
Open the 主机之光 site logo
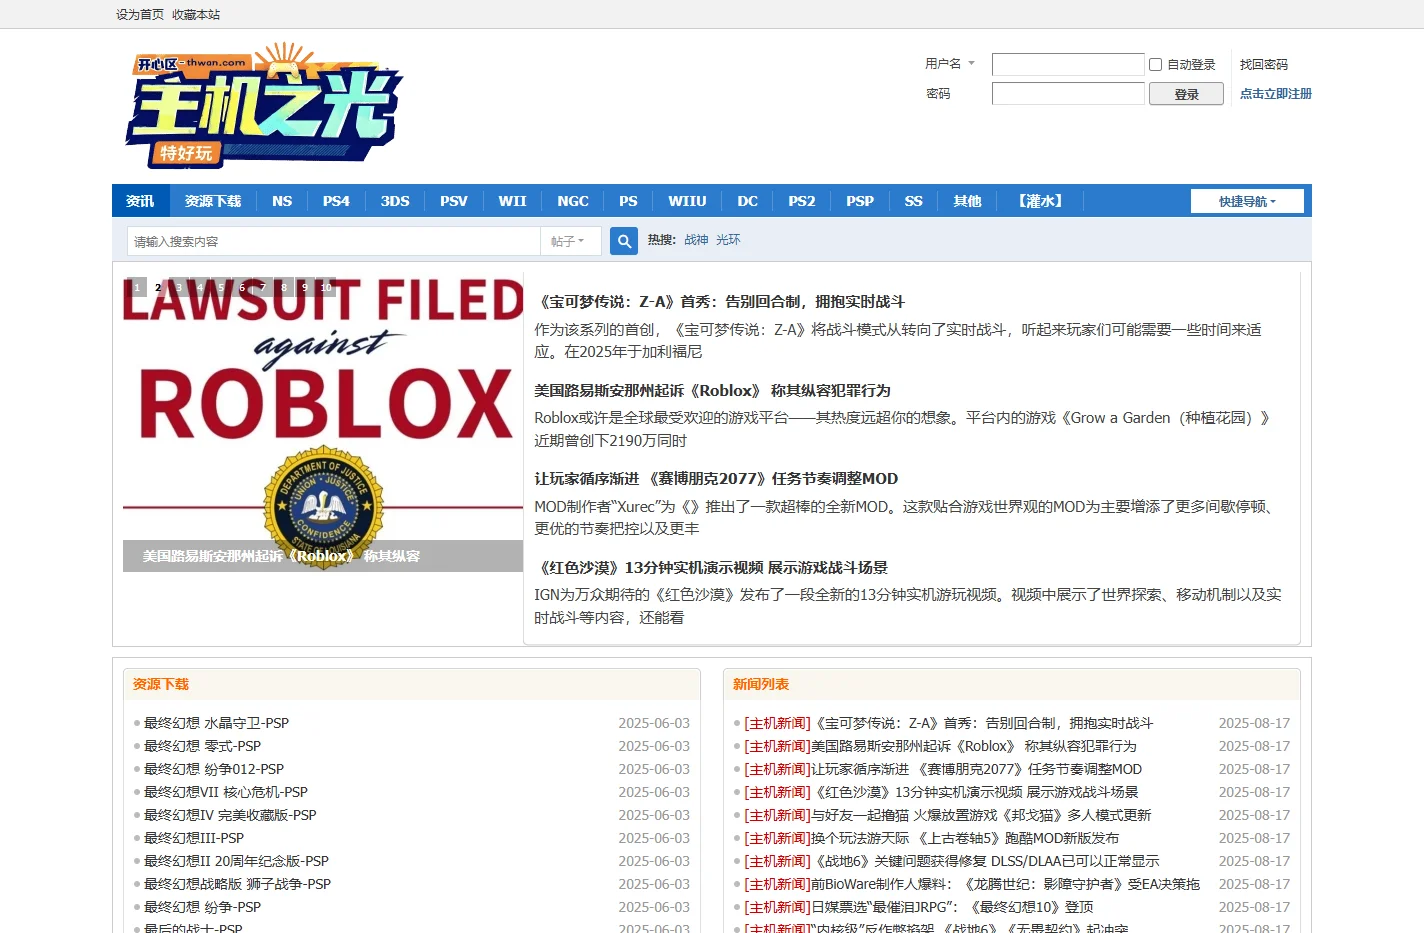(263, 105)
